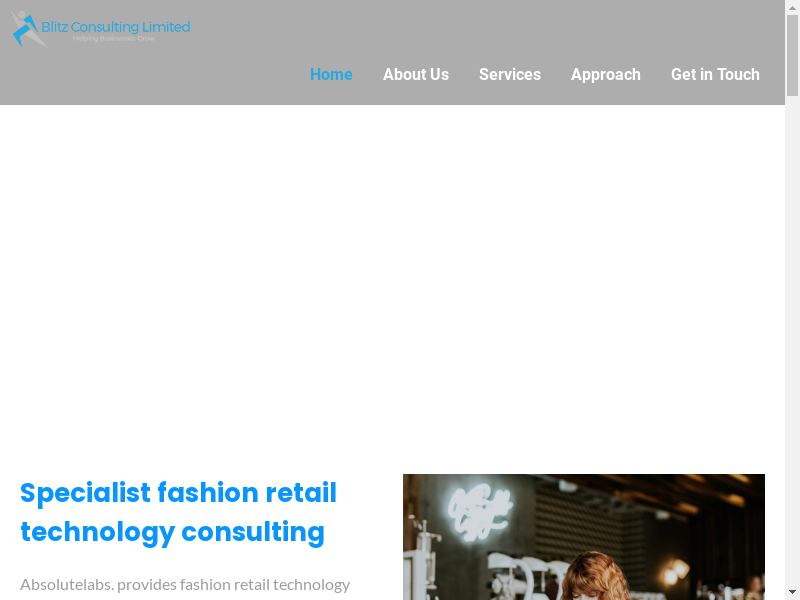Click the scrollbar down arrow
Viewport: 800px width, 600px height.
point(792,592)
